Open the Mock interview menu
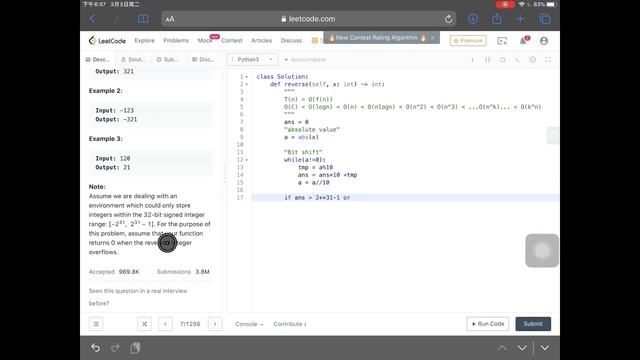The height and width of the screenshot is (360, 640). (x=205, y=40)
